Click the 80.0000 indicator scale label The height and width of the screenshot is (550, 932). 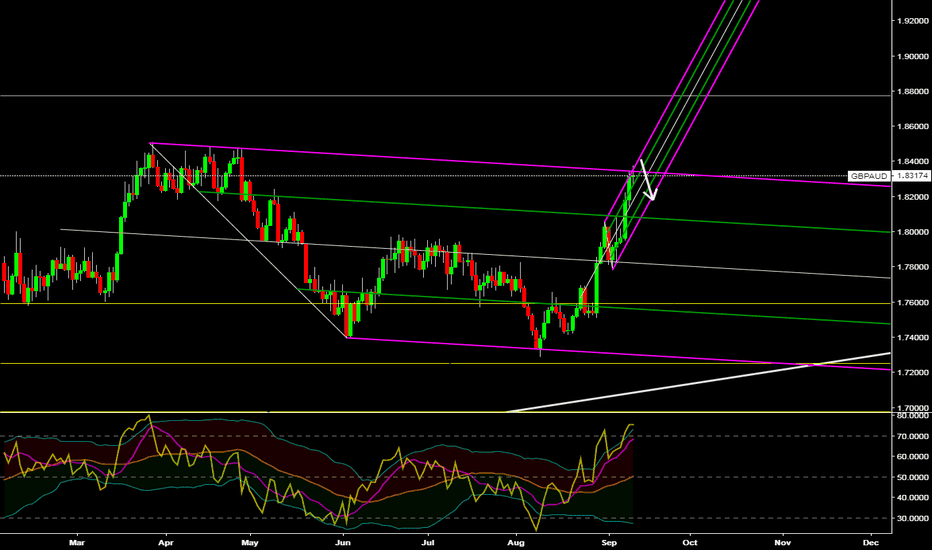(912, 416)
